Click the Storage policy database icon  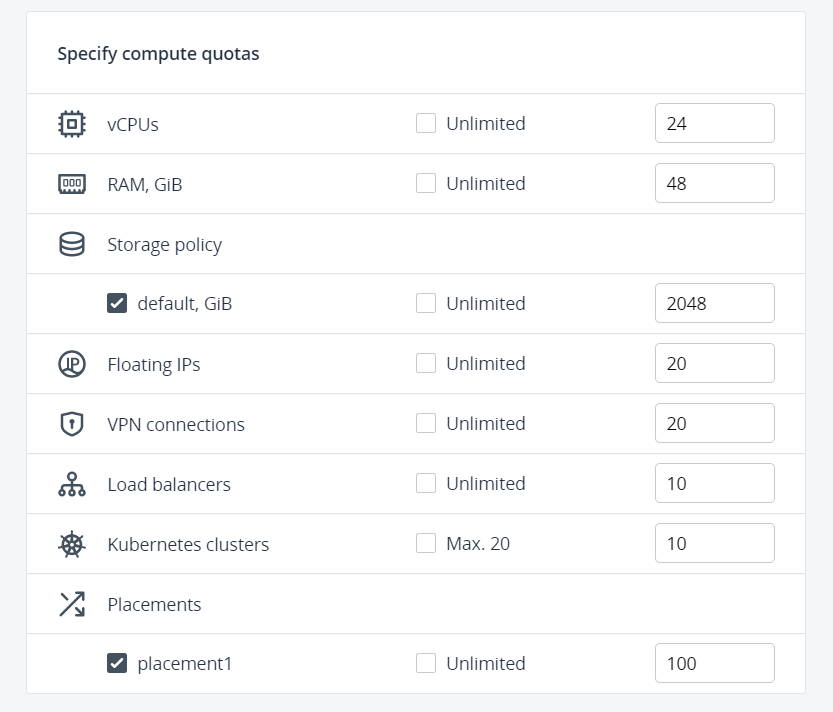click(72, 244)
